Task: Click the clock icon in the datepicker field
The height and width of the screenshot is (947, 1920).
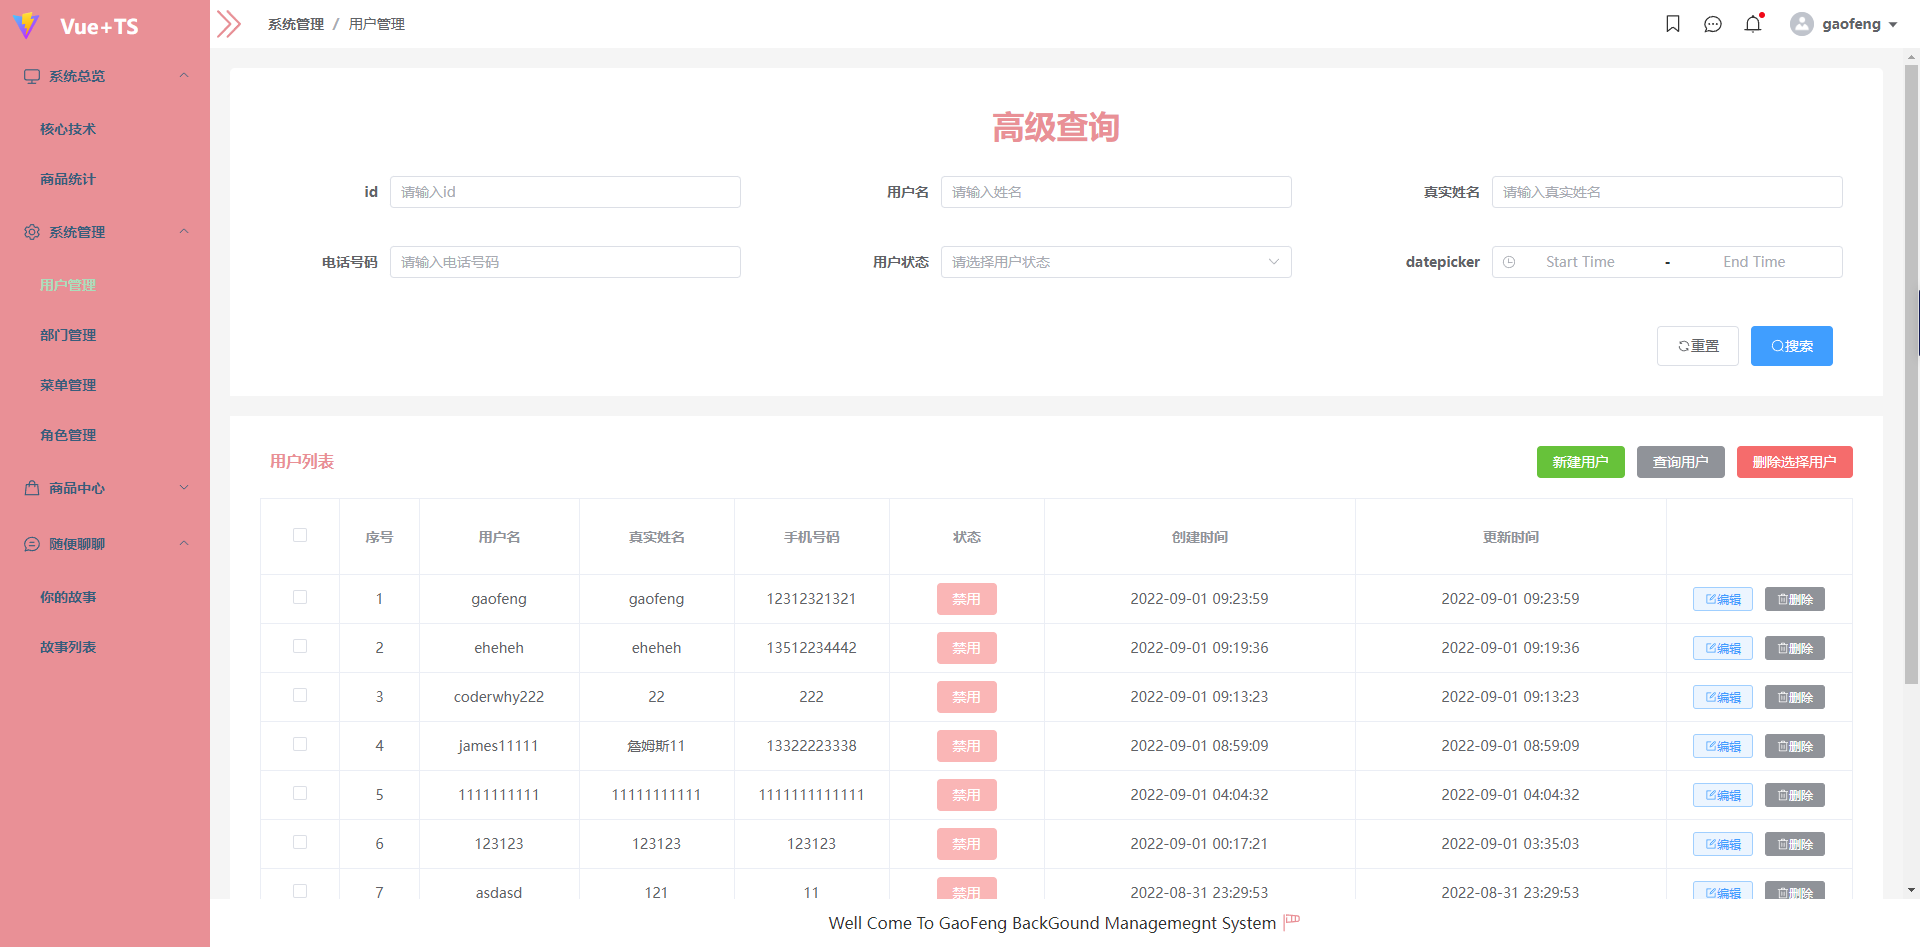Action: (x=1510, y=261)
